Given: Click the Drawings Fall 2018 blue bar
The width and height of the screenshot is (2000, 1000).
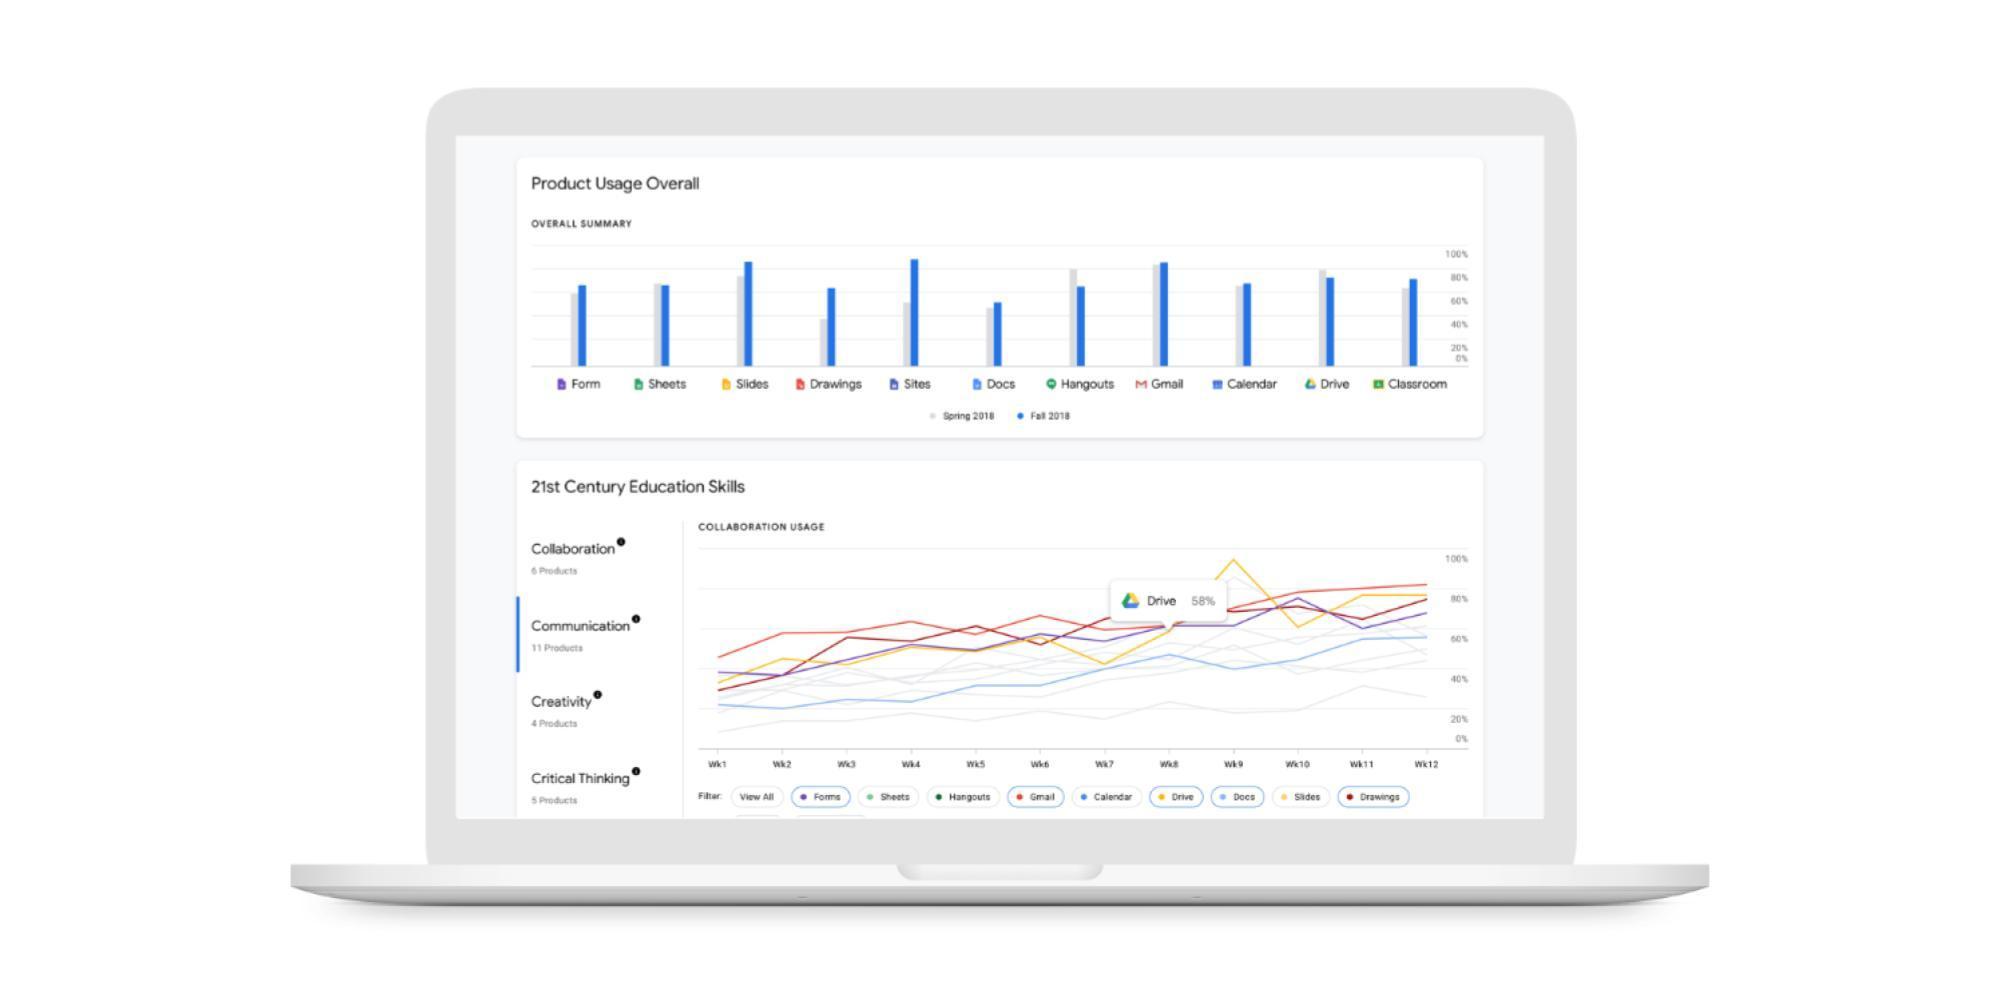Looking at the screenshot, I should [x=831, y=327].
